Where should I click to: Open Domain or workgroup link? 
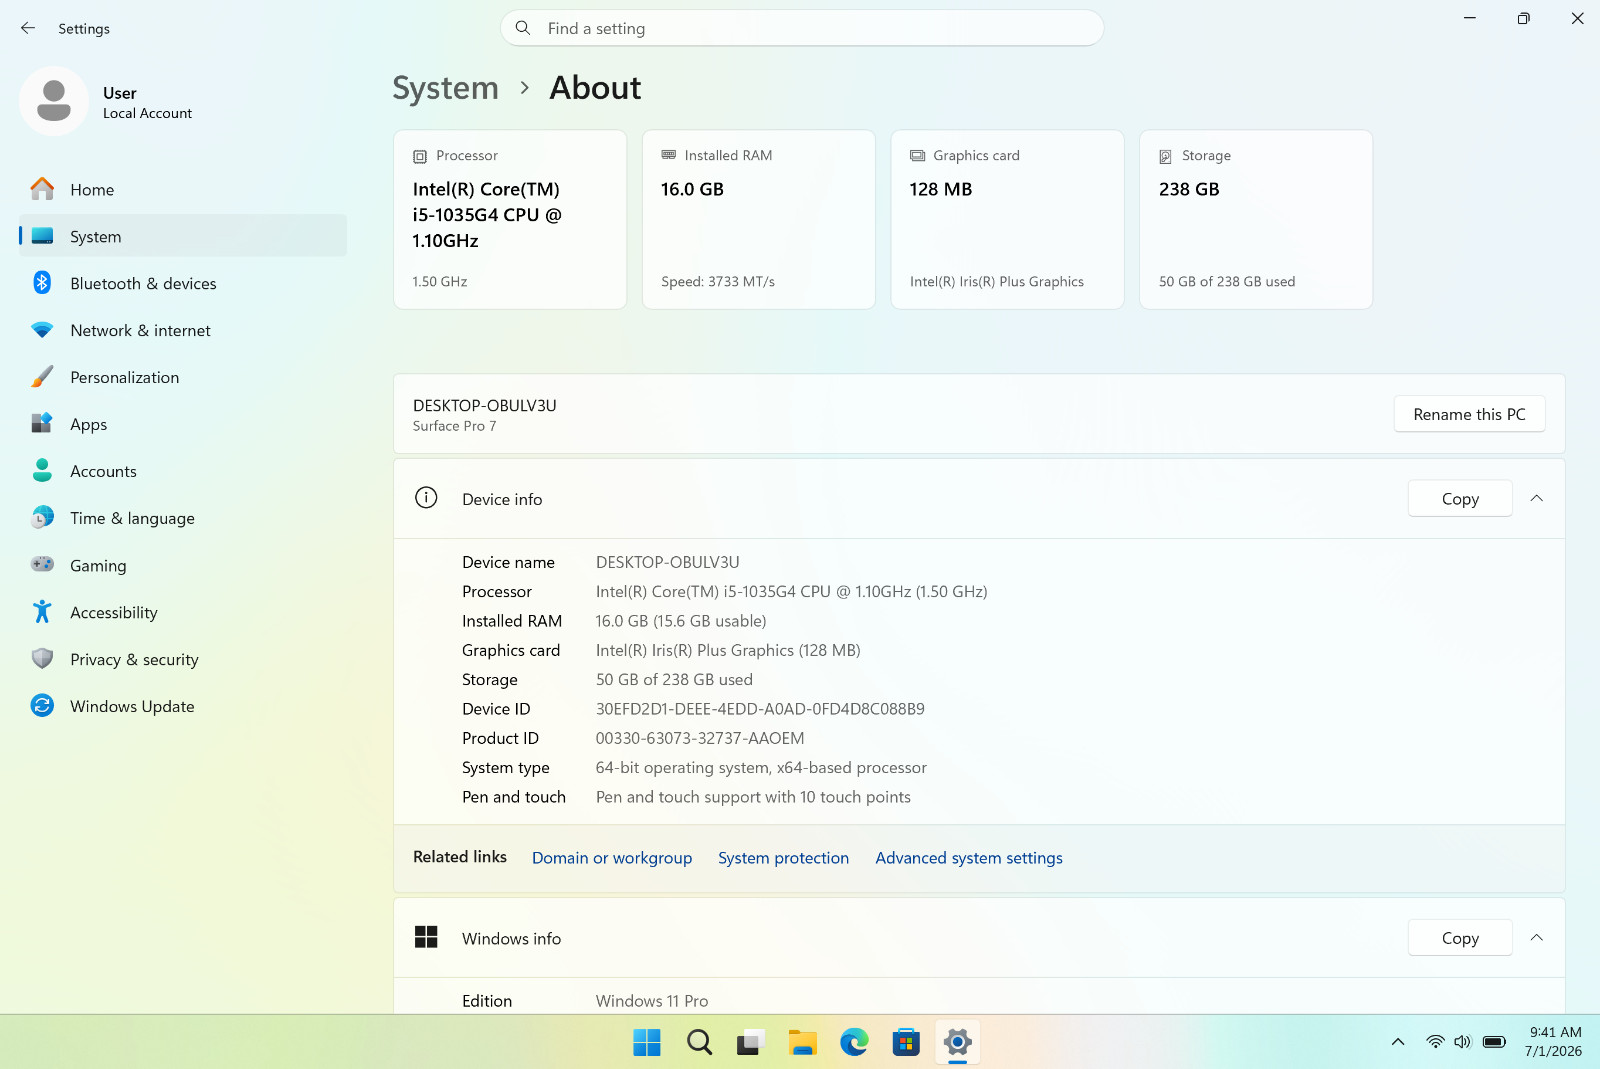[x=612, y=858]
